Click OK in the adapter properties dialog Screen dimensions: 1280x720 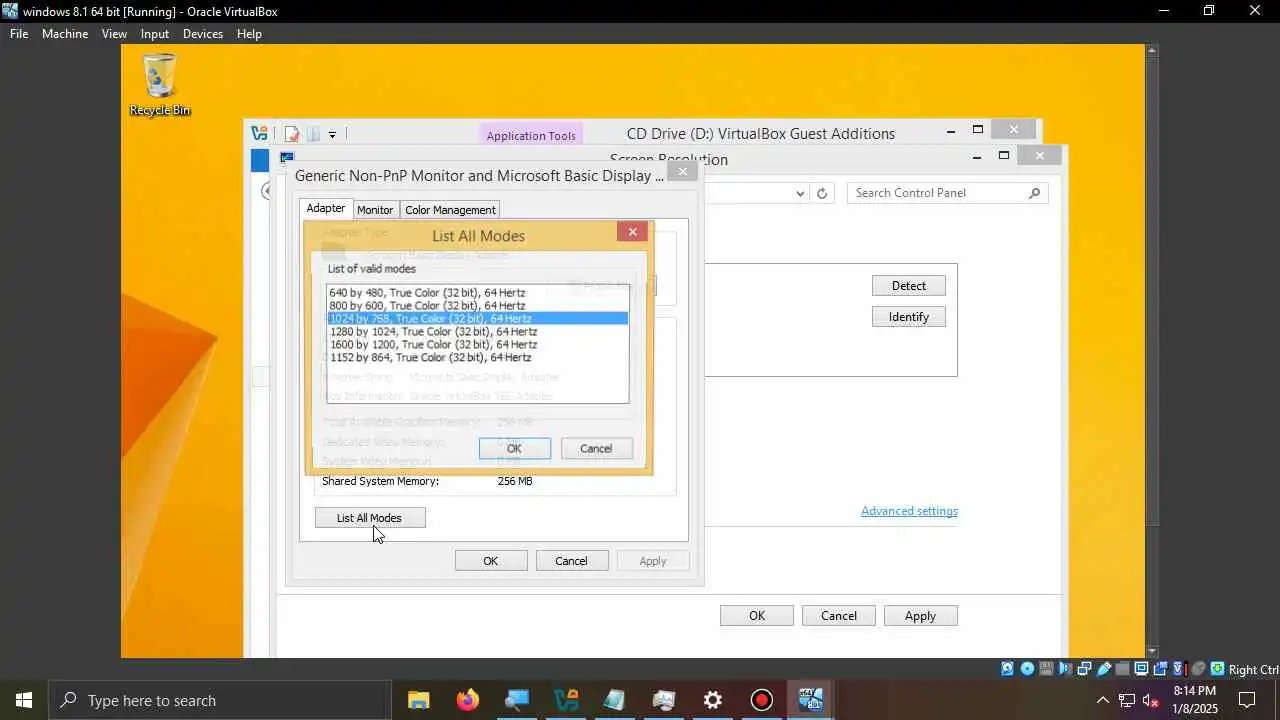pos(491,561)
